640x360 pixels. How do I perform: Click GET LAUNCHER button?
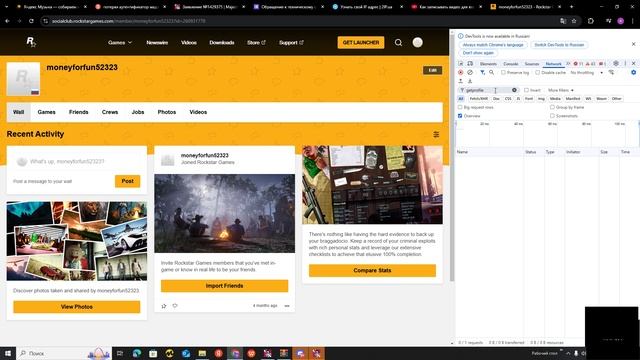click(361, 42)
